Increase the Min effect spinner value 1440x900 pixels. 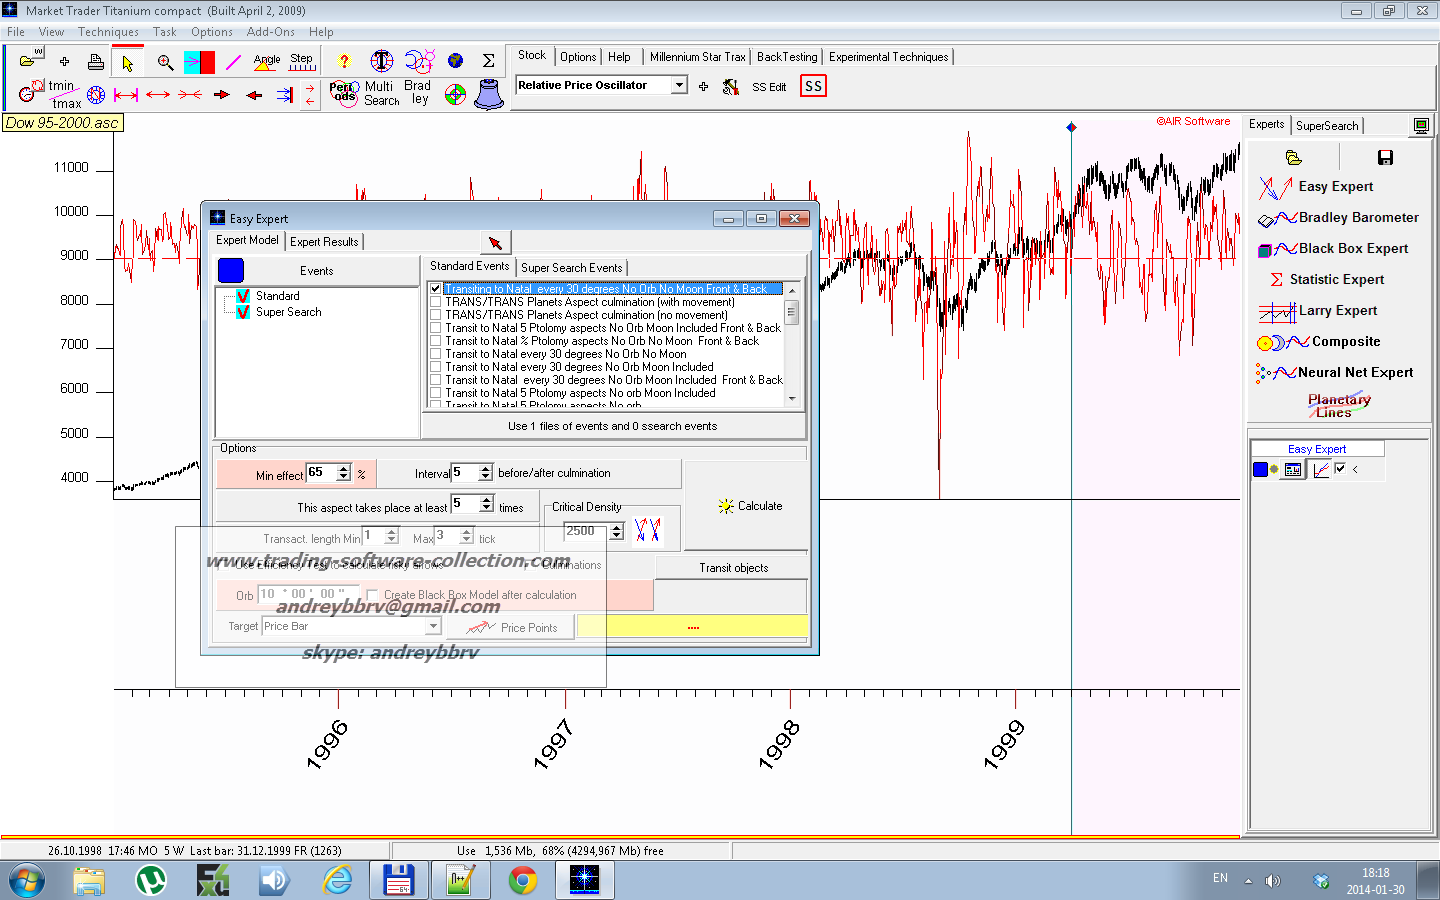point(344,468)
